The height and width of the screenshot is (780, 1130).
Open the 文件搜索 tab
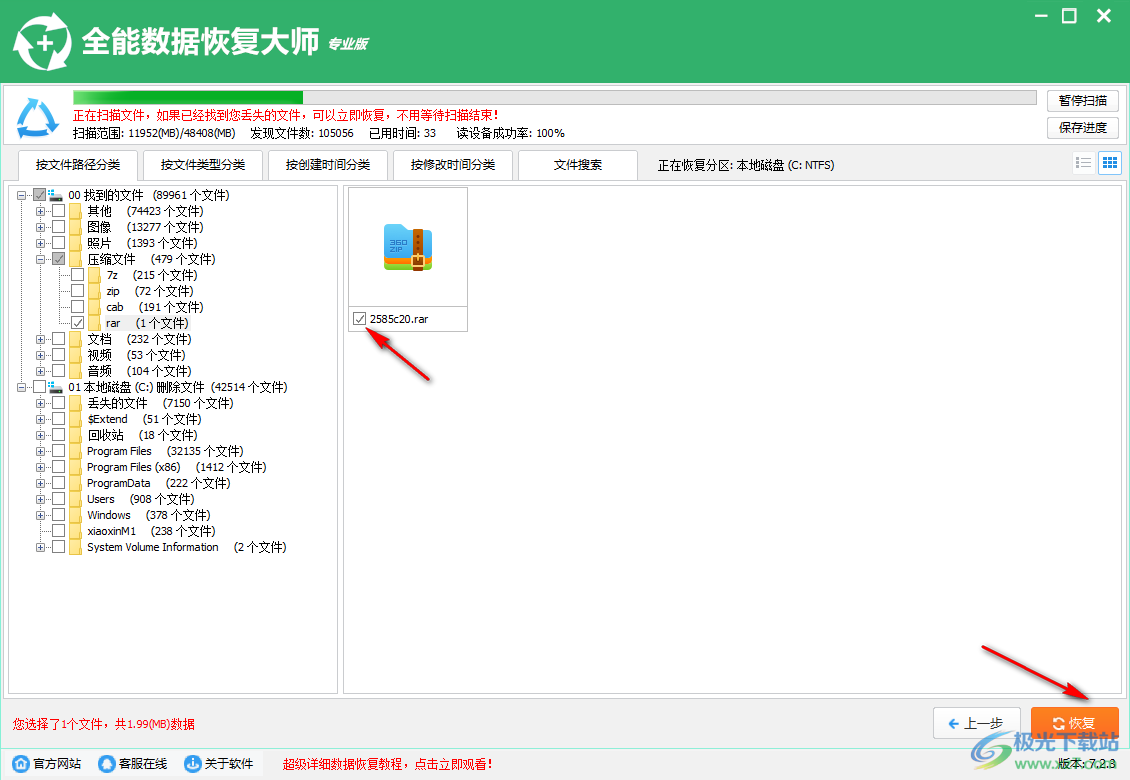click(x=577, y=165)
